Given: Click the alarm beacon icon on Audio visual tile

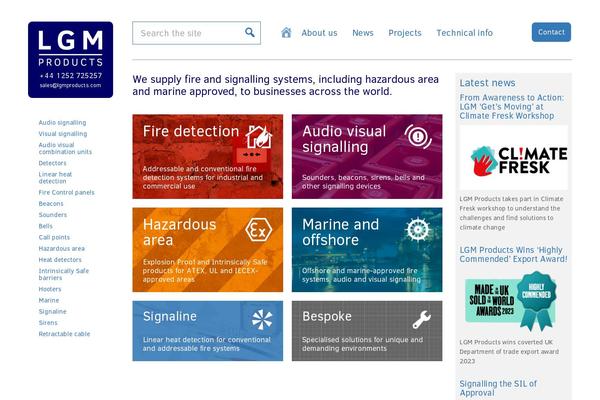Looking at the screenshot, I should point(418,136).
